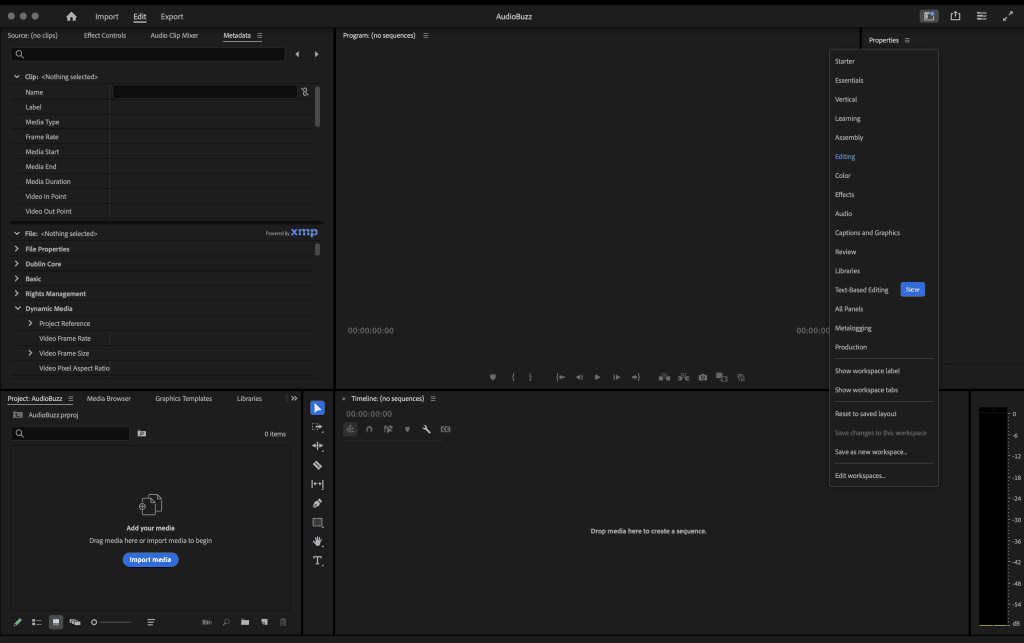Toggle Snap in the timeline with the magnet
The height and width of the screenshot is (643, 1024).
(x=368, y=429)
